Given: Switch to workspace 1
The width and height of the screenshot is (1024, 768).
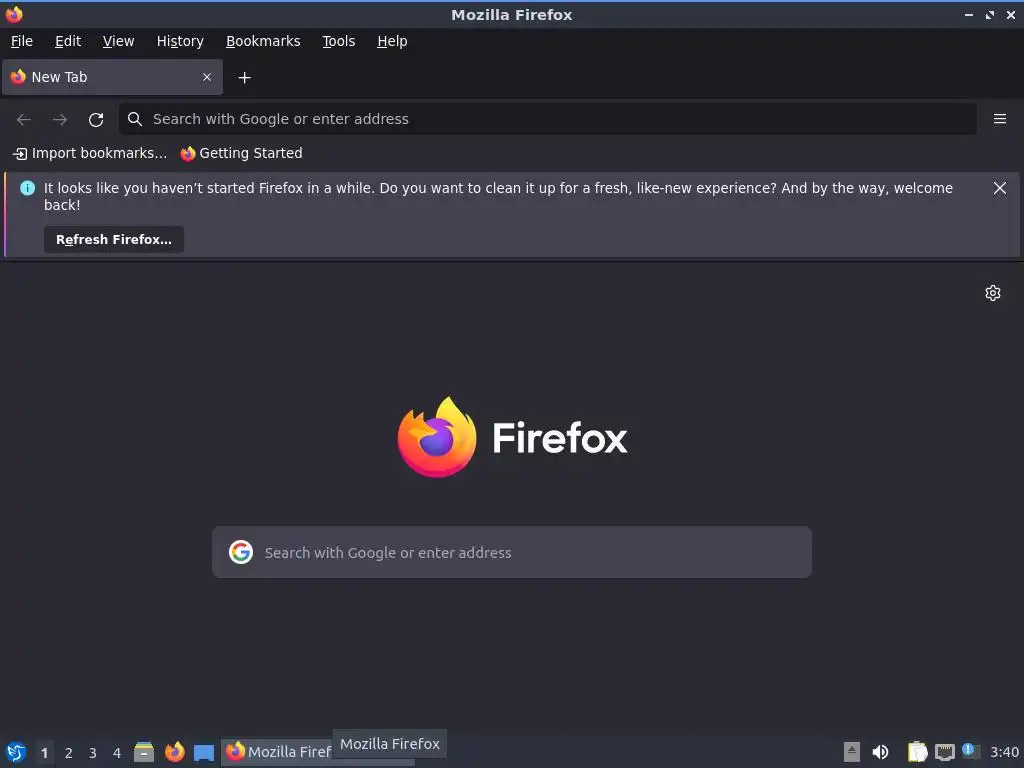Looking at the screenshot, I should pos(44,753).
